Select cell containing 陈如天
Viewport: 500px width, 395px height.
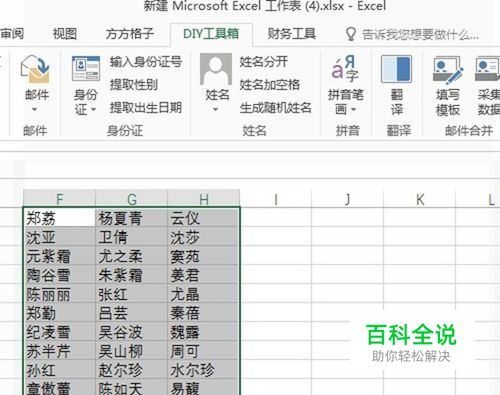(131, 388)
